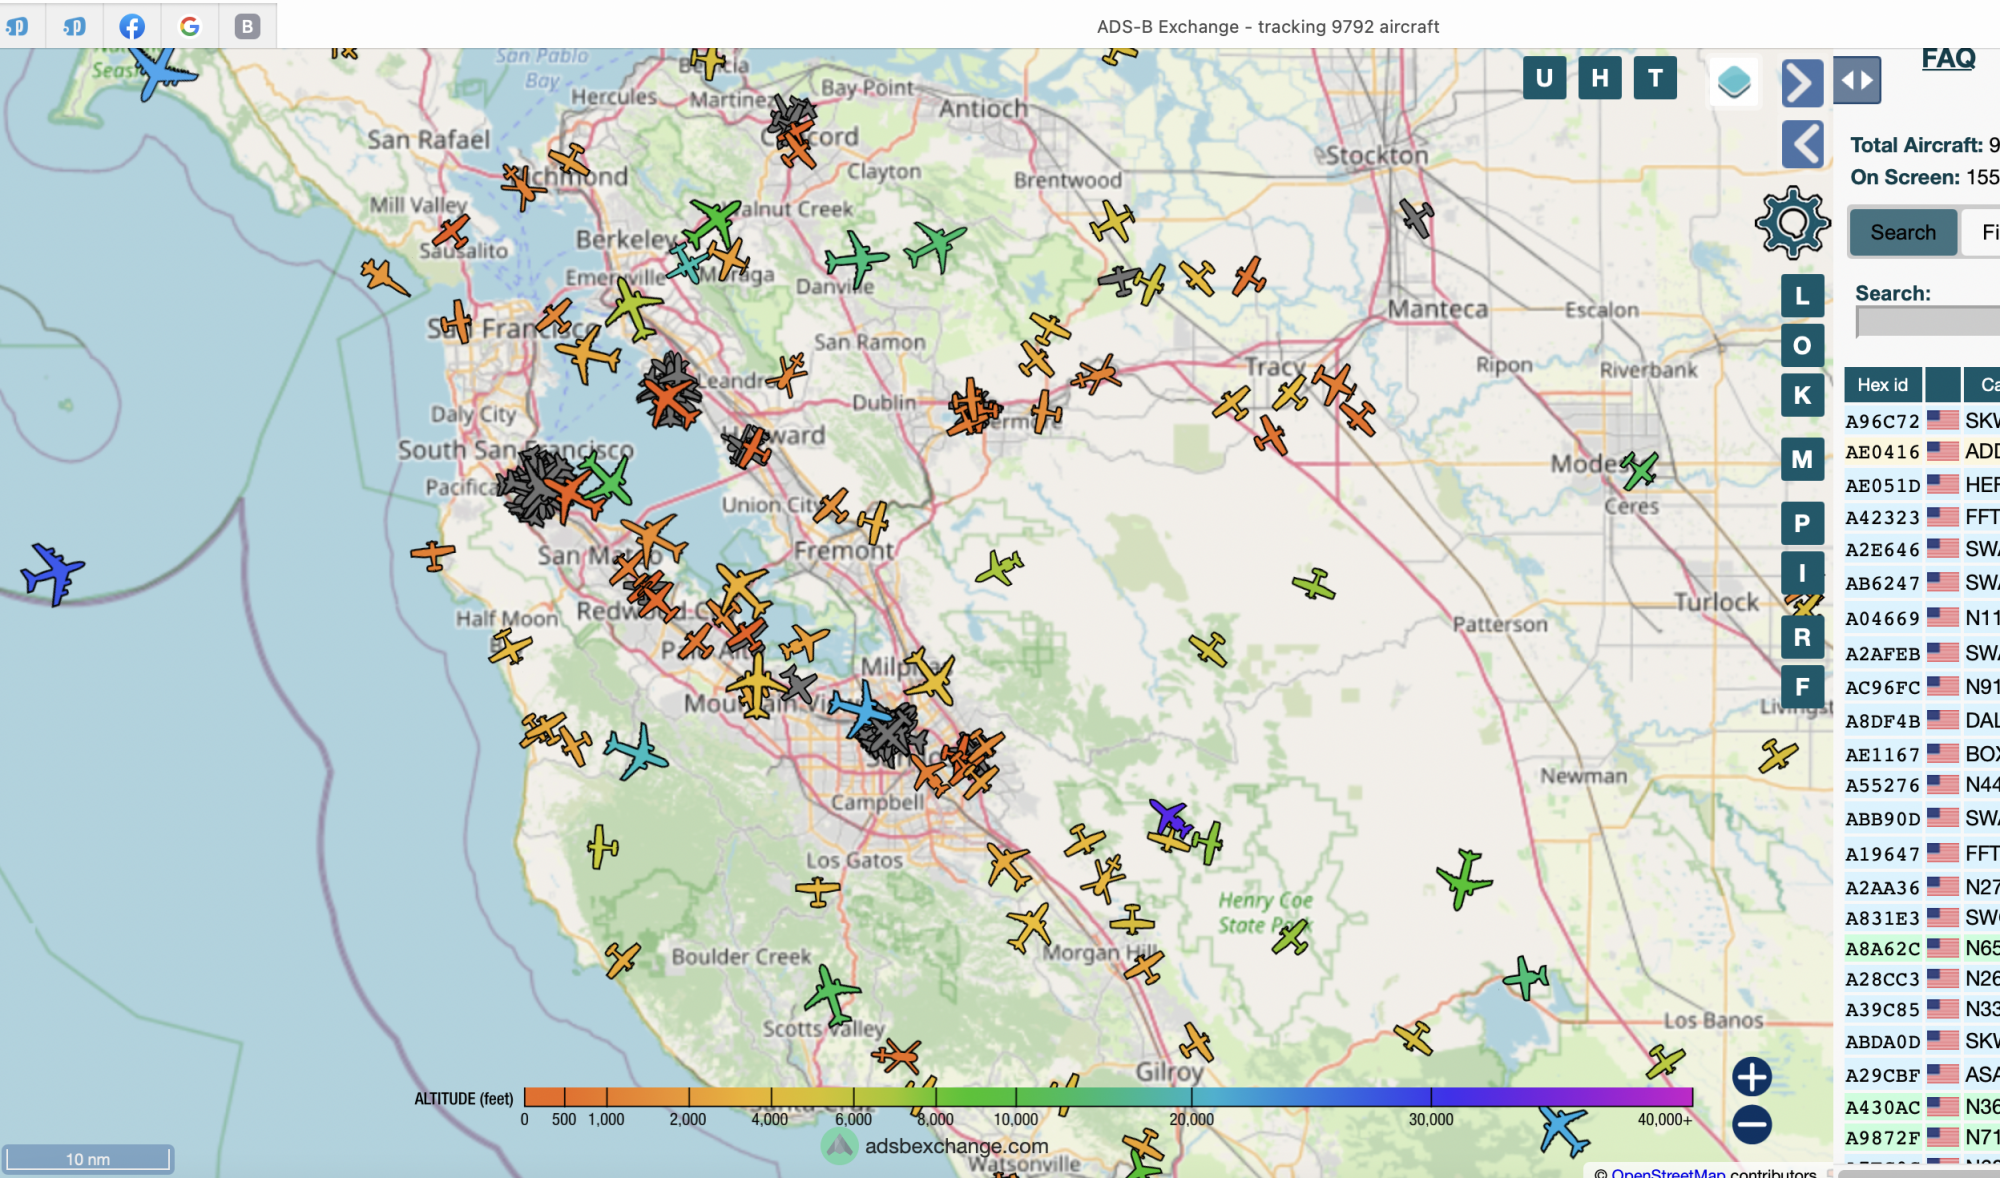The height and width of the screenshot is (1178, 2000).
Task: Open the FAQ link
Action: (1948, 59)
